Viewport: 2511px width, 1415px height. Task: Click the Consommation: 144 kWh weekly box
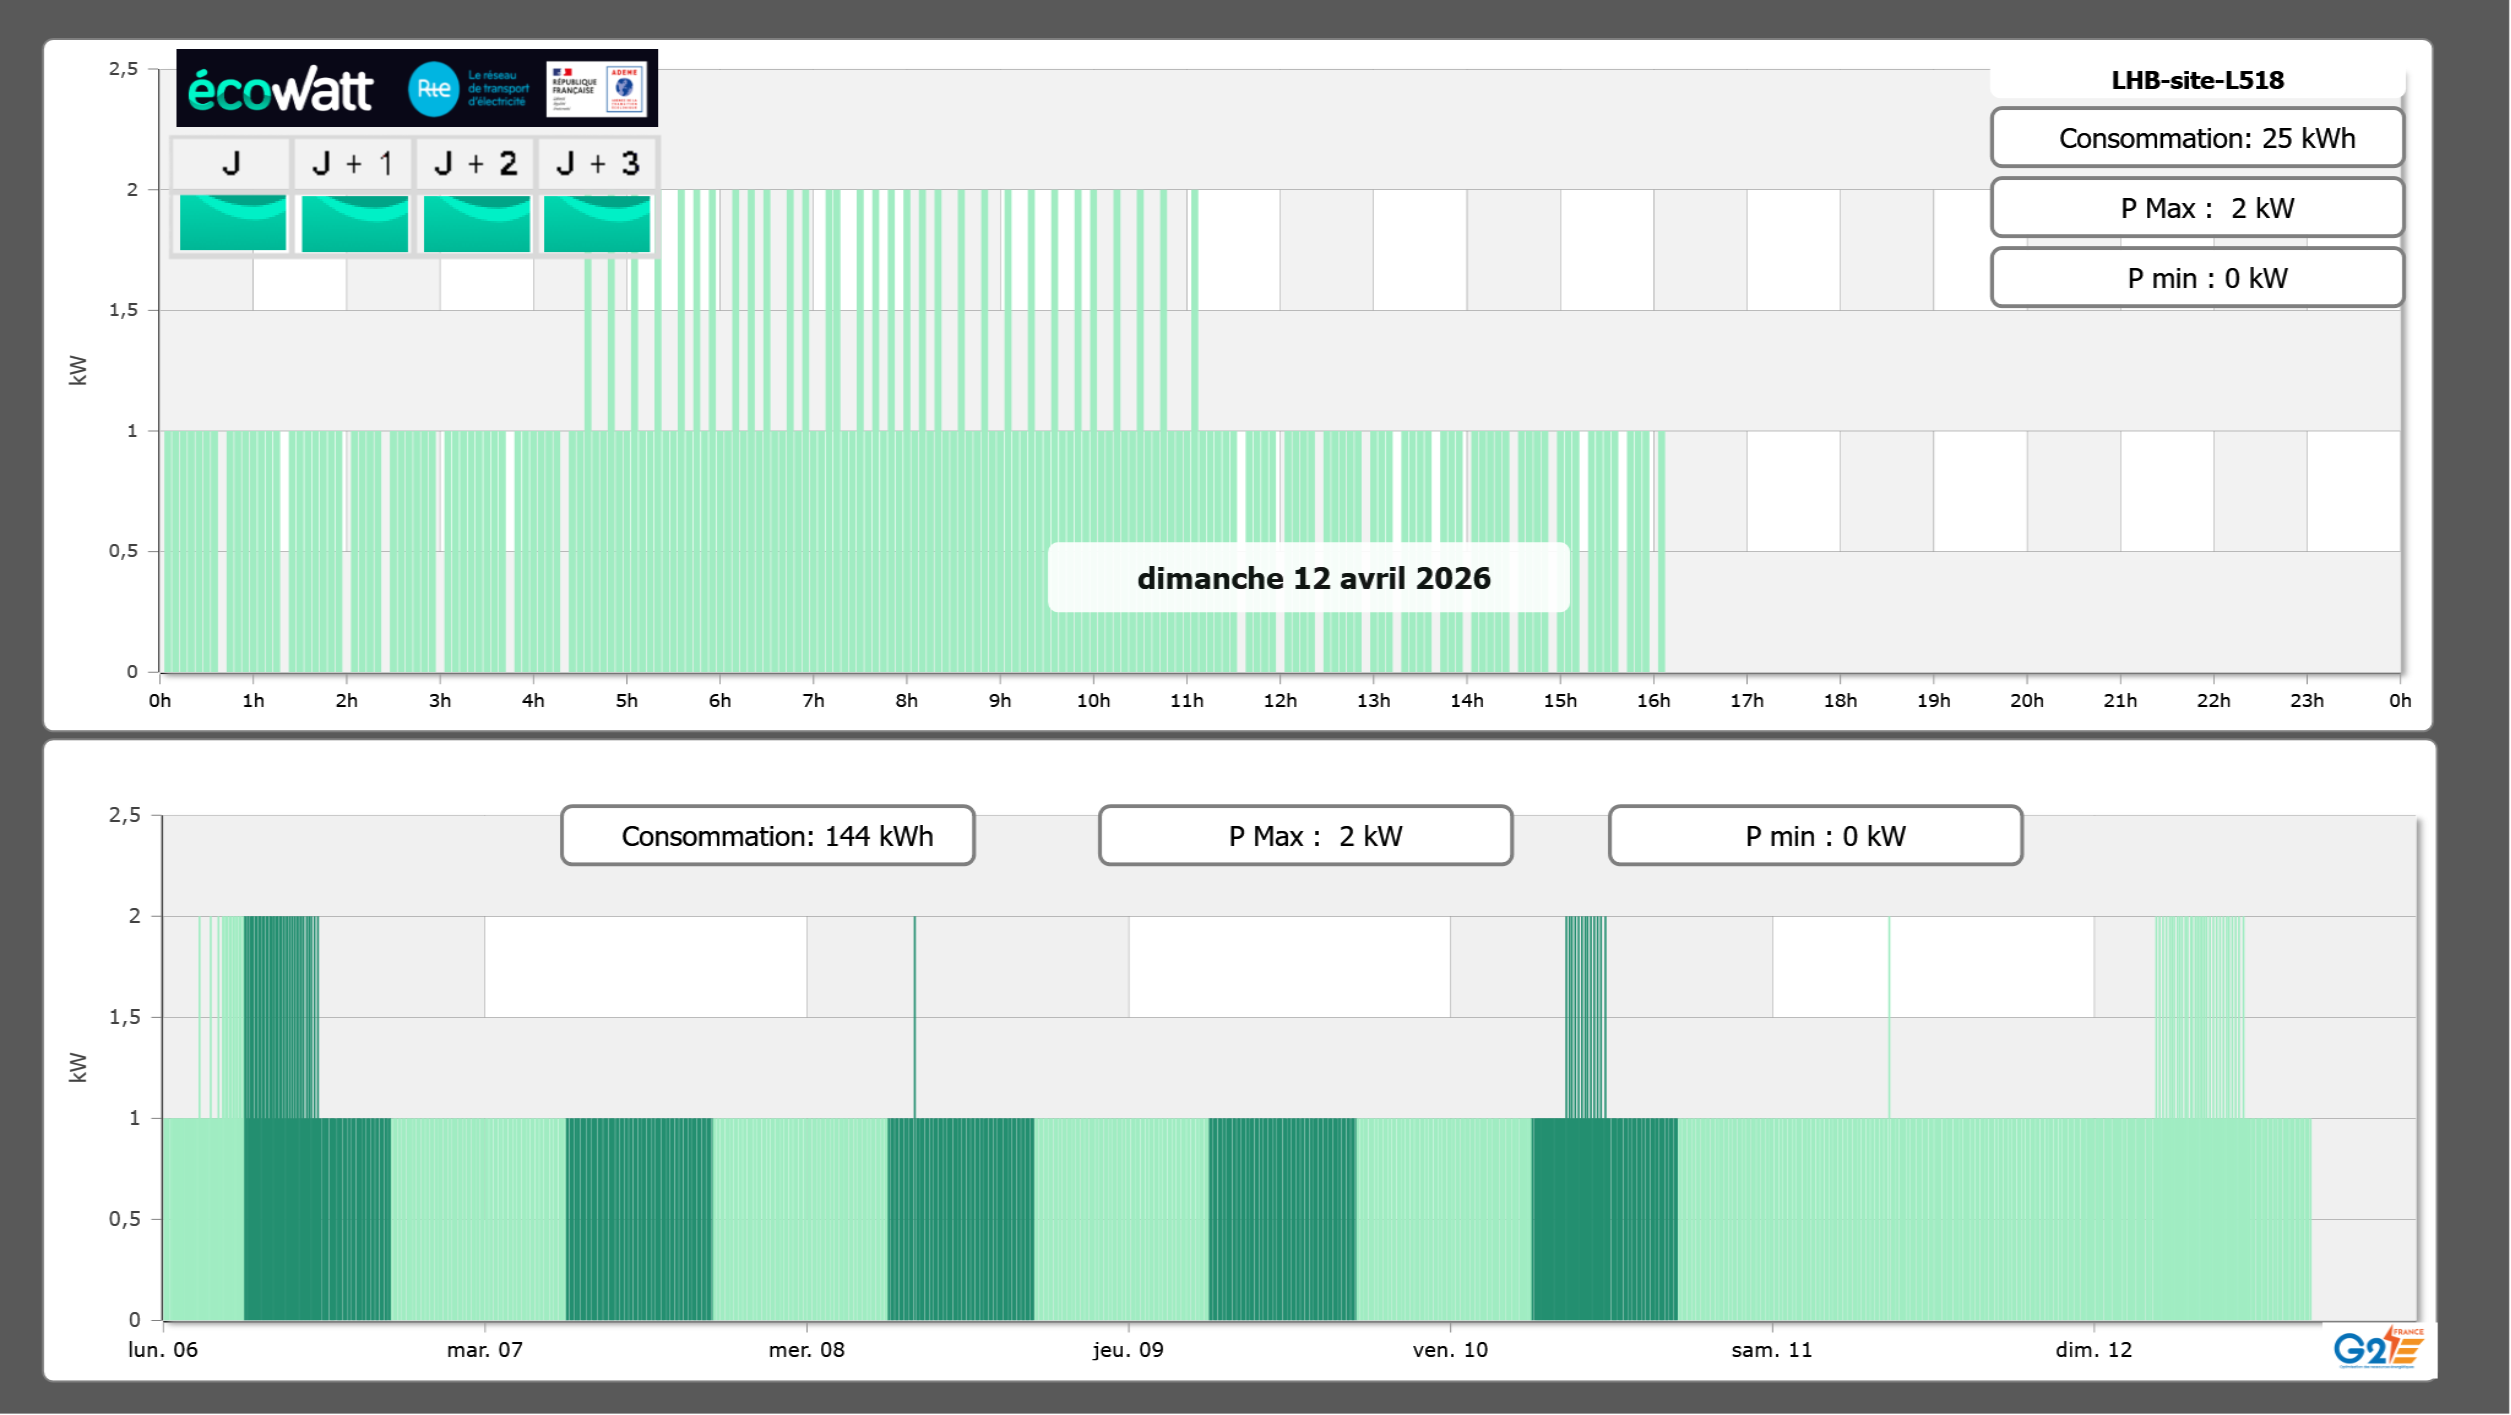tap(768, 835)
